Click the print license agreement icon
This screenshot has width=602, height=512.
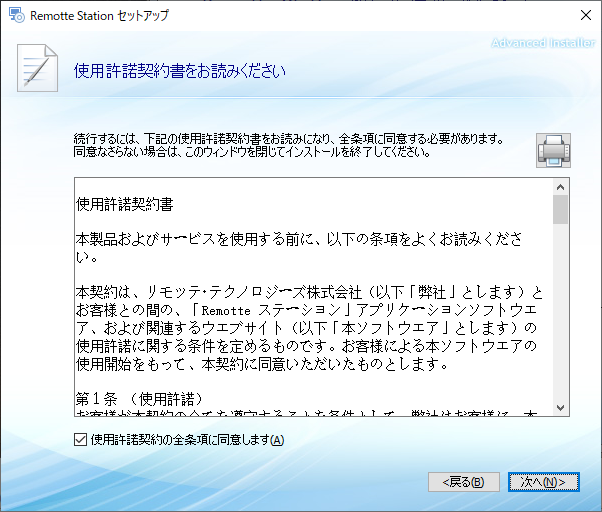coord(553,150)
